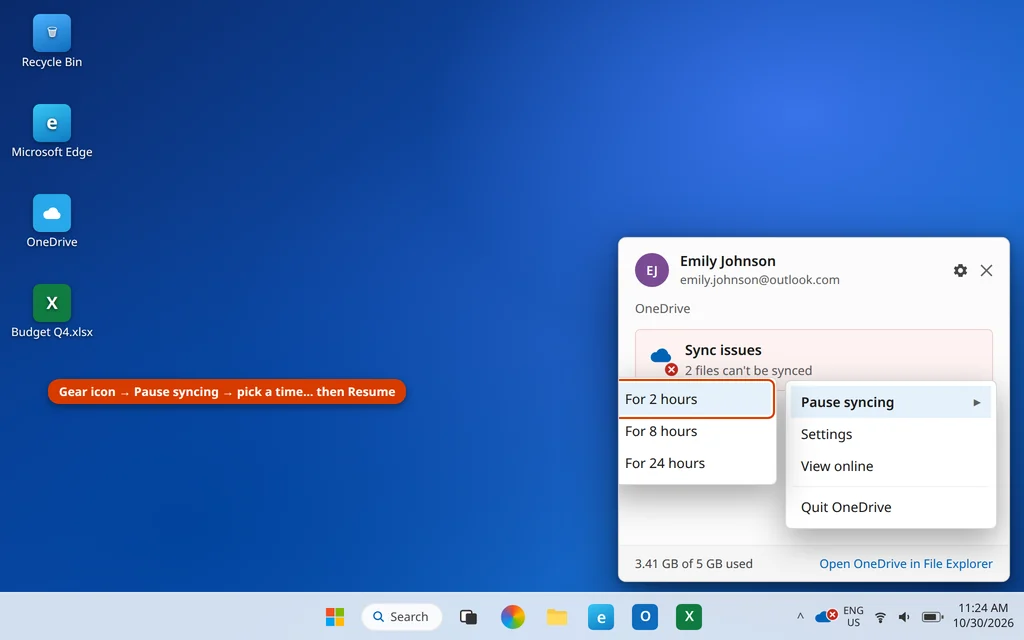This screenshot has height=640, width=1024.
Task: Click emily.johnson@outlook.com email text
Action: coord(760,280)
